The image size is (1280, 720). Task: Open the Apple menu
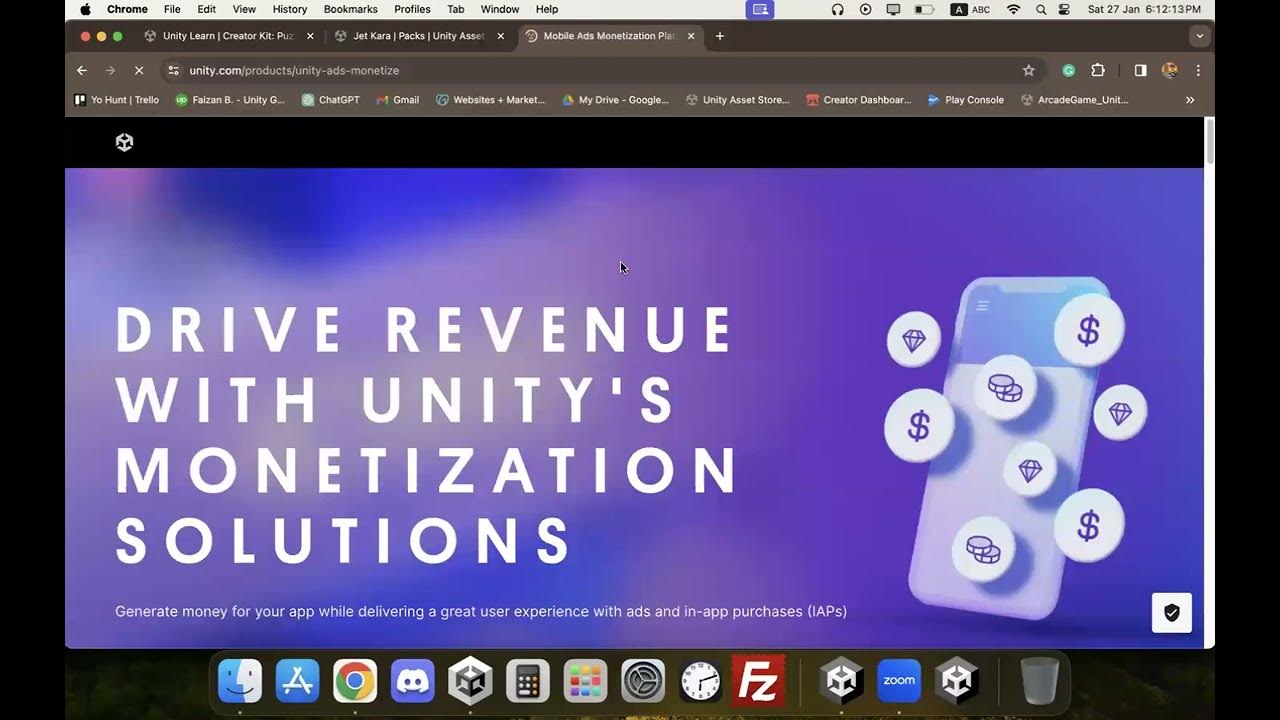(85, 9)
